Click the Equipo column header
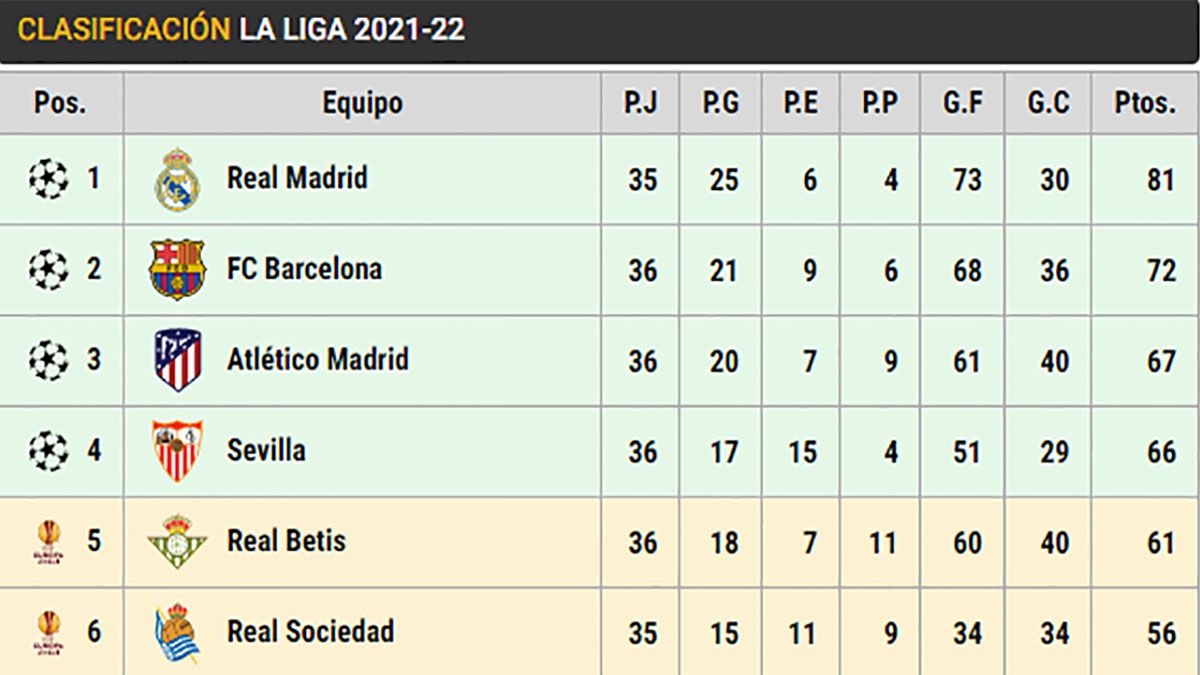This screenshot has height=675, width=1200. [x=362, y=102]
